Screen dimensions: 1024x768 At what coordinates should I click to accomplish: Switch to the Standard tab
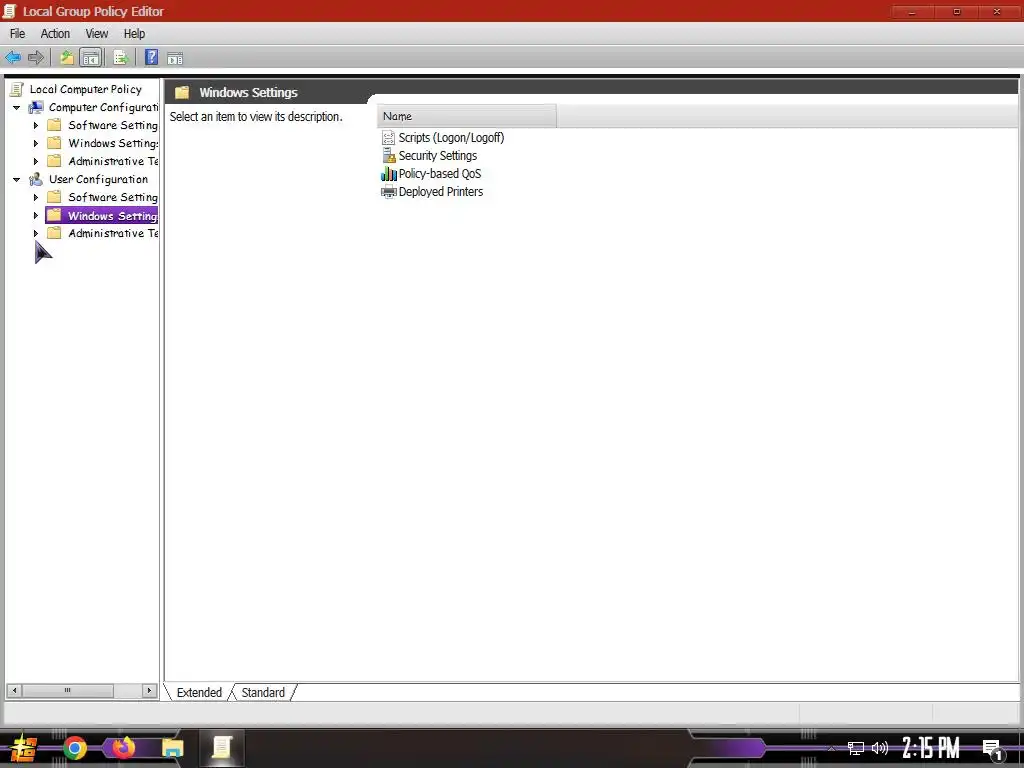point(263,692)
